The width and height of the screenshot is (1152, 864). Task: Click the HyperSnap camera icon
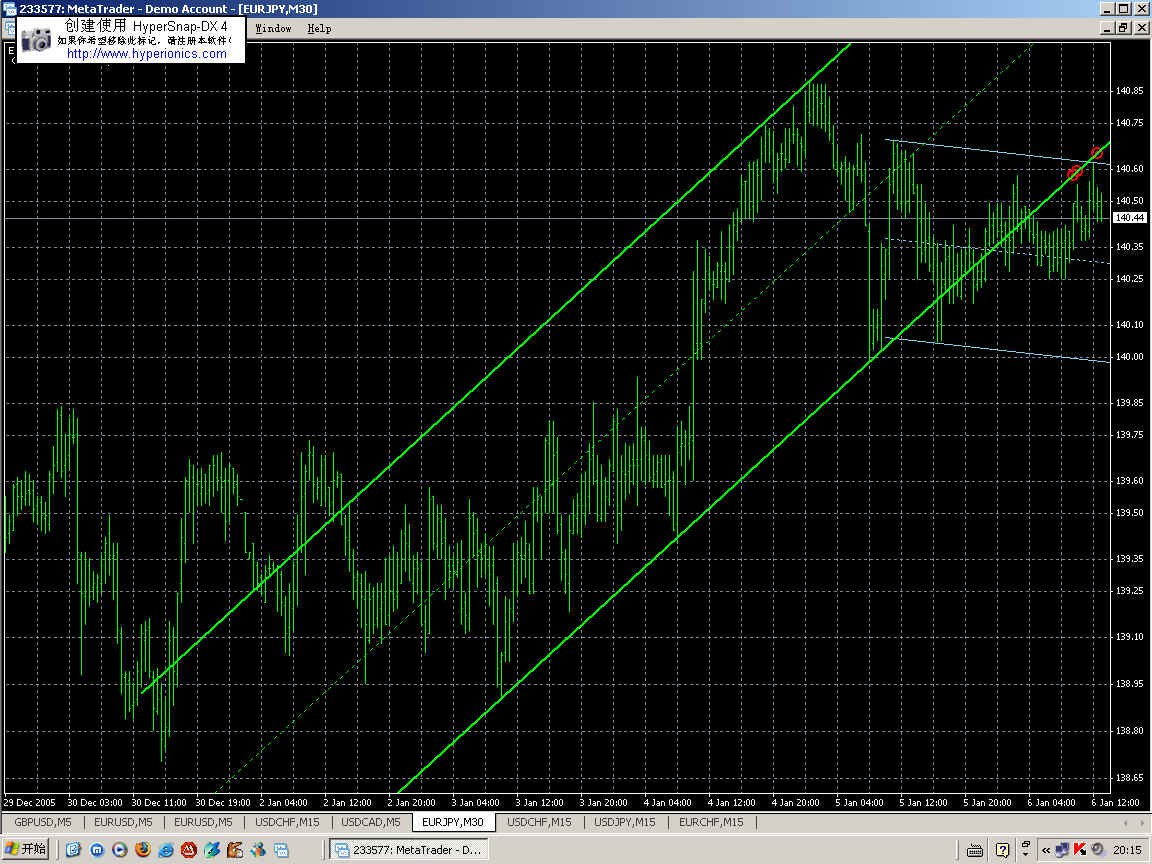[x=36, y=40]
